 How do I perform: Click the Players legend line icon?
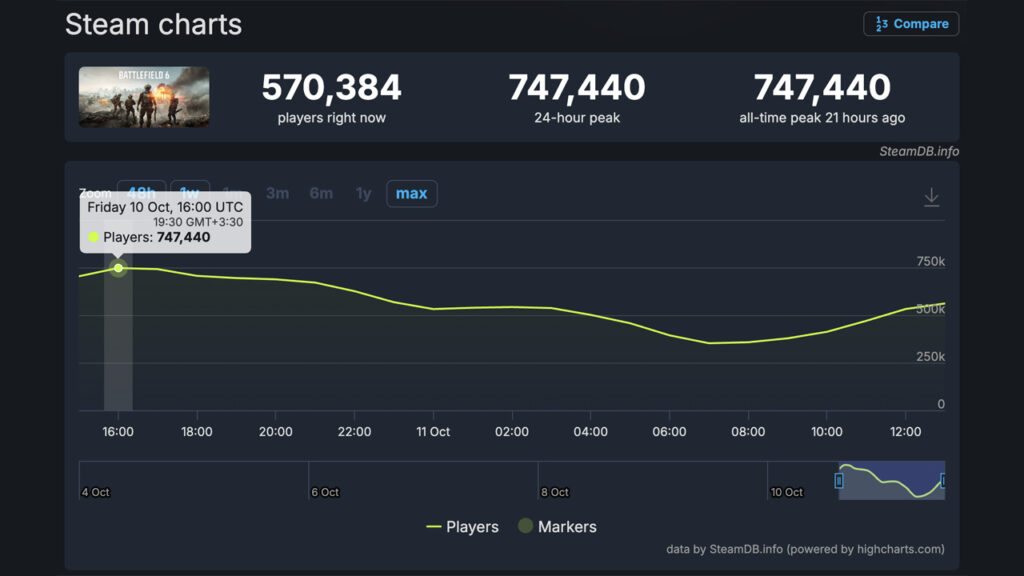pos(434,526)
